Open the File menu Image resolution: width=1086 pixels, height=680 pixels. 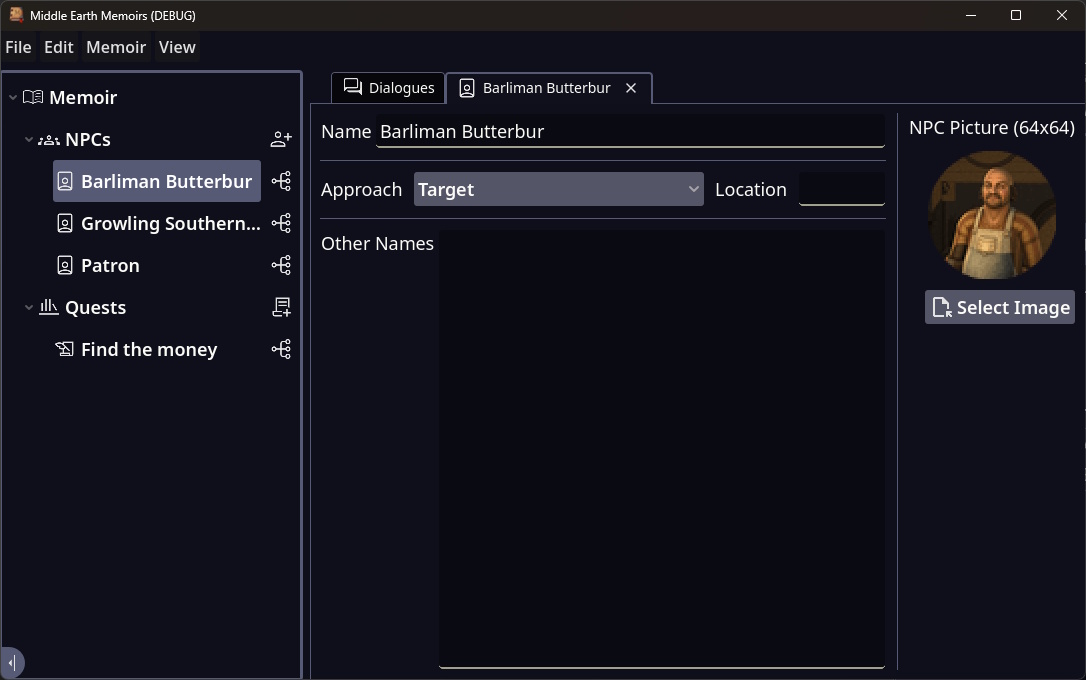tap(18, 47)
